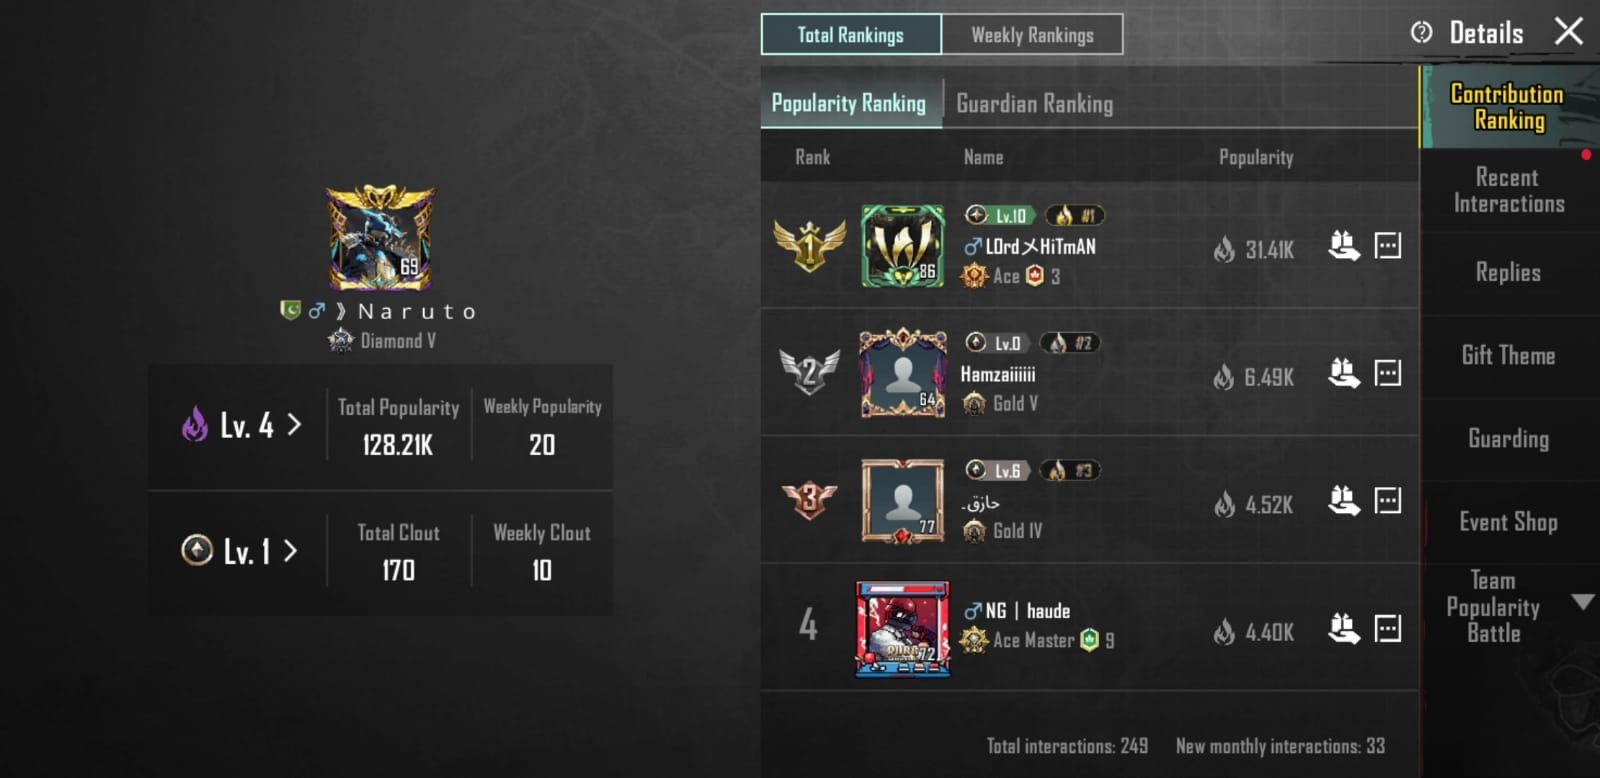The height and width of the screenshot is (778, 1600).
Task: Open the gift icon for NG | haude
Action: click(x=1344, y=628)
